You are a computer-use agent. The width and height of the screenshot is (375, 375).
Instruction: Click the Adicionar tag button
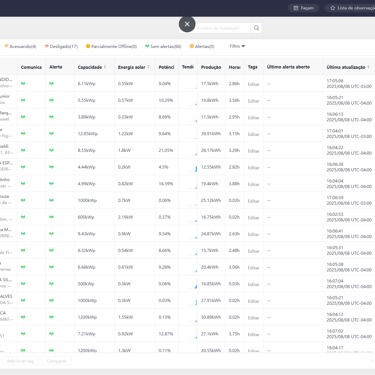[x=20, y=361]
